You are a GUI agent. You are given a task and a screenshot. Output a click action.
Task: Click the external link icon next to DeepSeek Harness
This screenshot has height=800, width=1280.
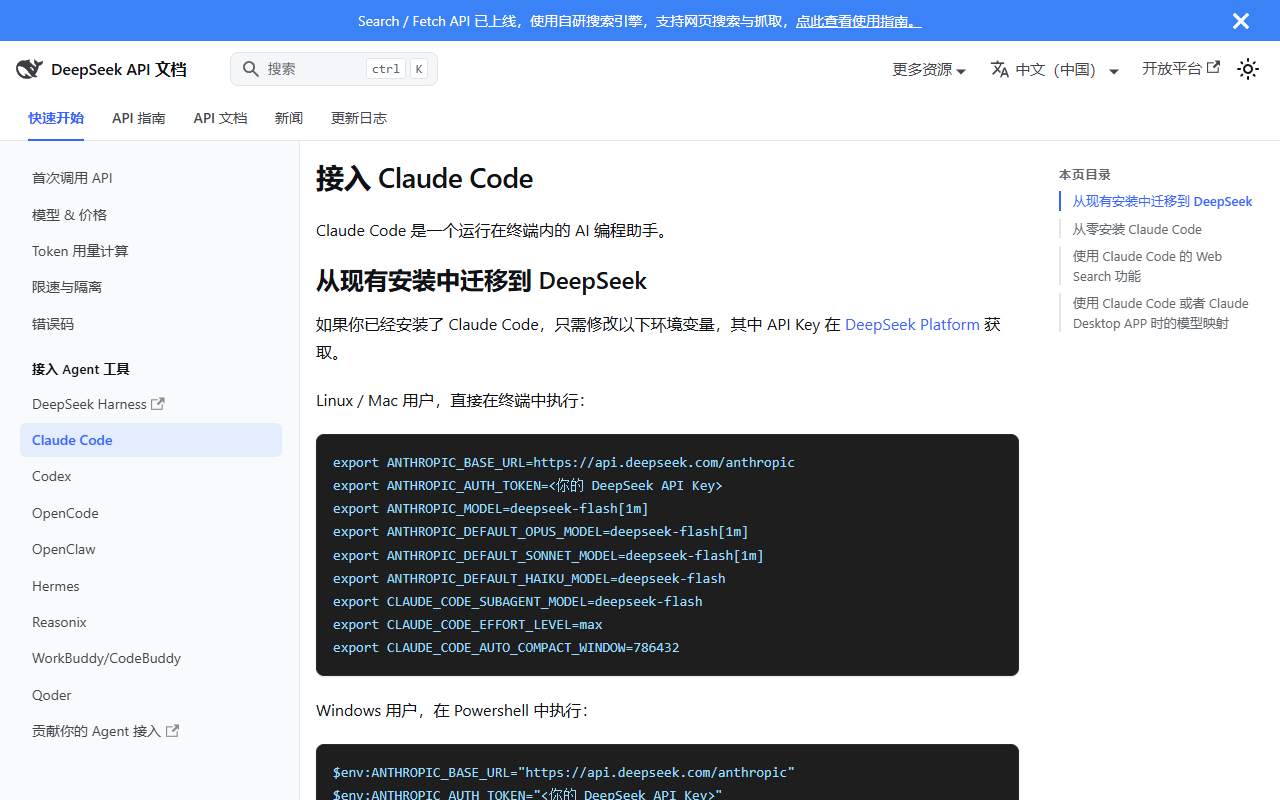[x=157, y=404]
